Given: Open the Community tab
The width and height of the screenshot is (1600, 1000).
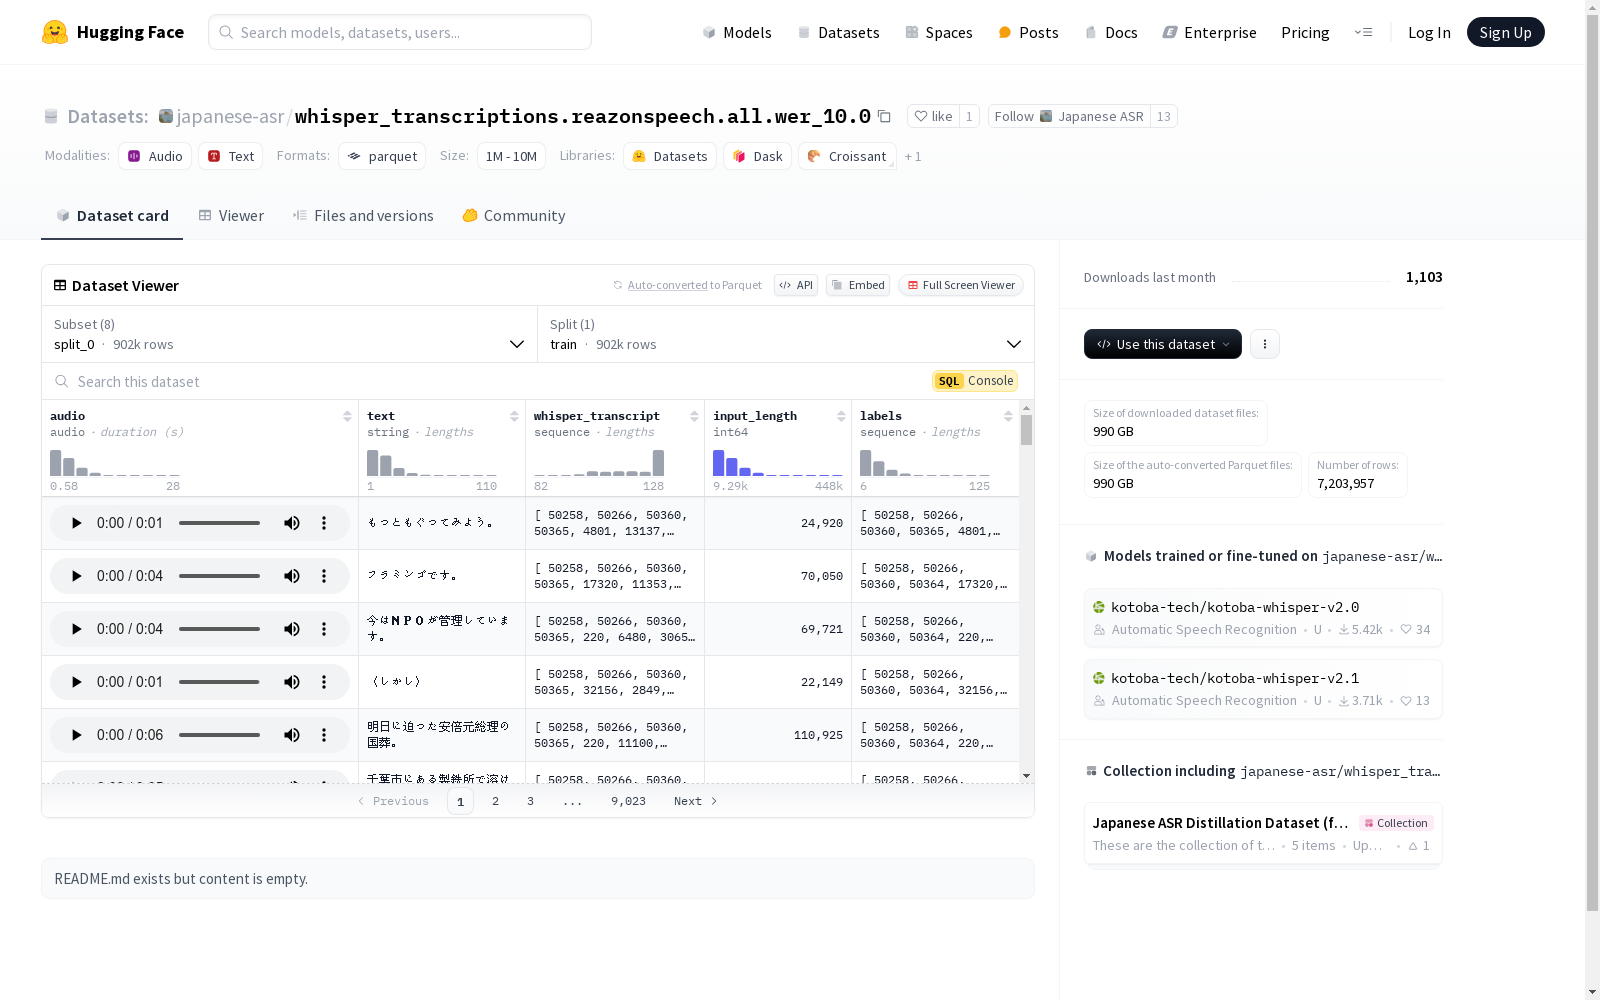Looking at the screenshot, I should click(x=514, y=216).
